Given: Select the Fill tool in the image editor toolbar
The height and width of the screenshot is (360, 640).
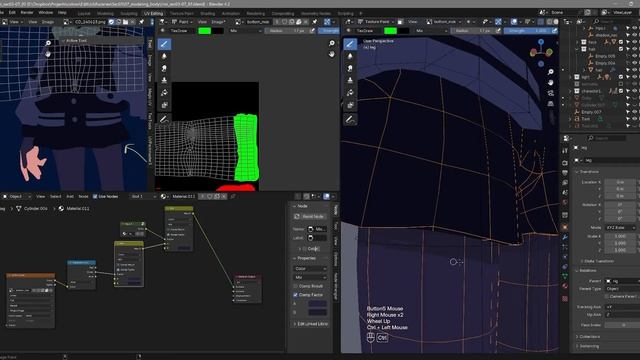Looking at the screenshot, I should coord(164,93).
